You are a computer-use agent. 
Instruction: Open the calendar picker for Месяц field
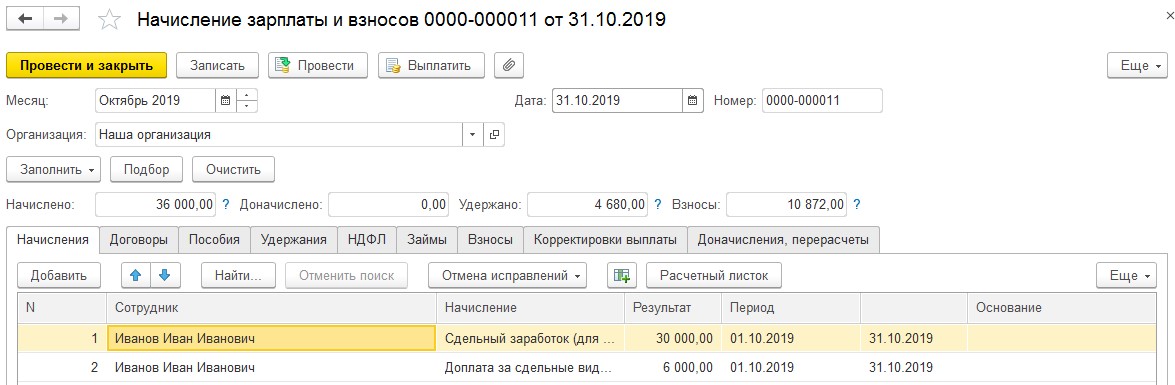[225, 100]
